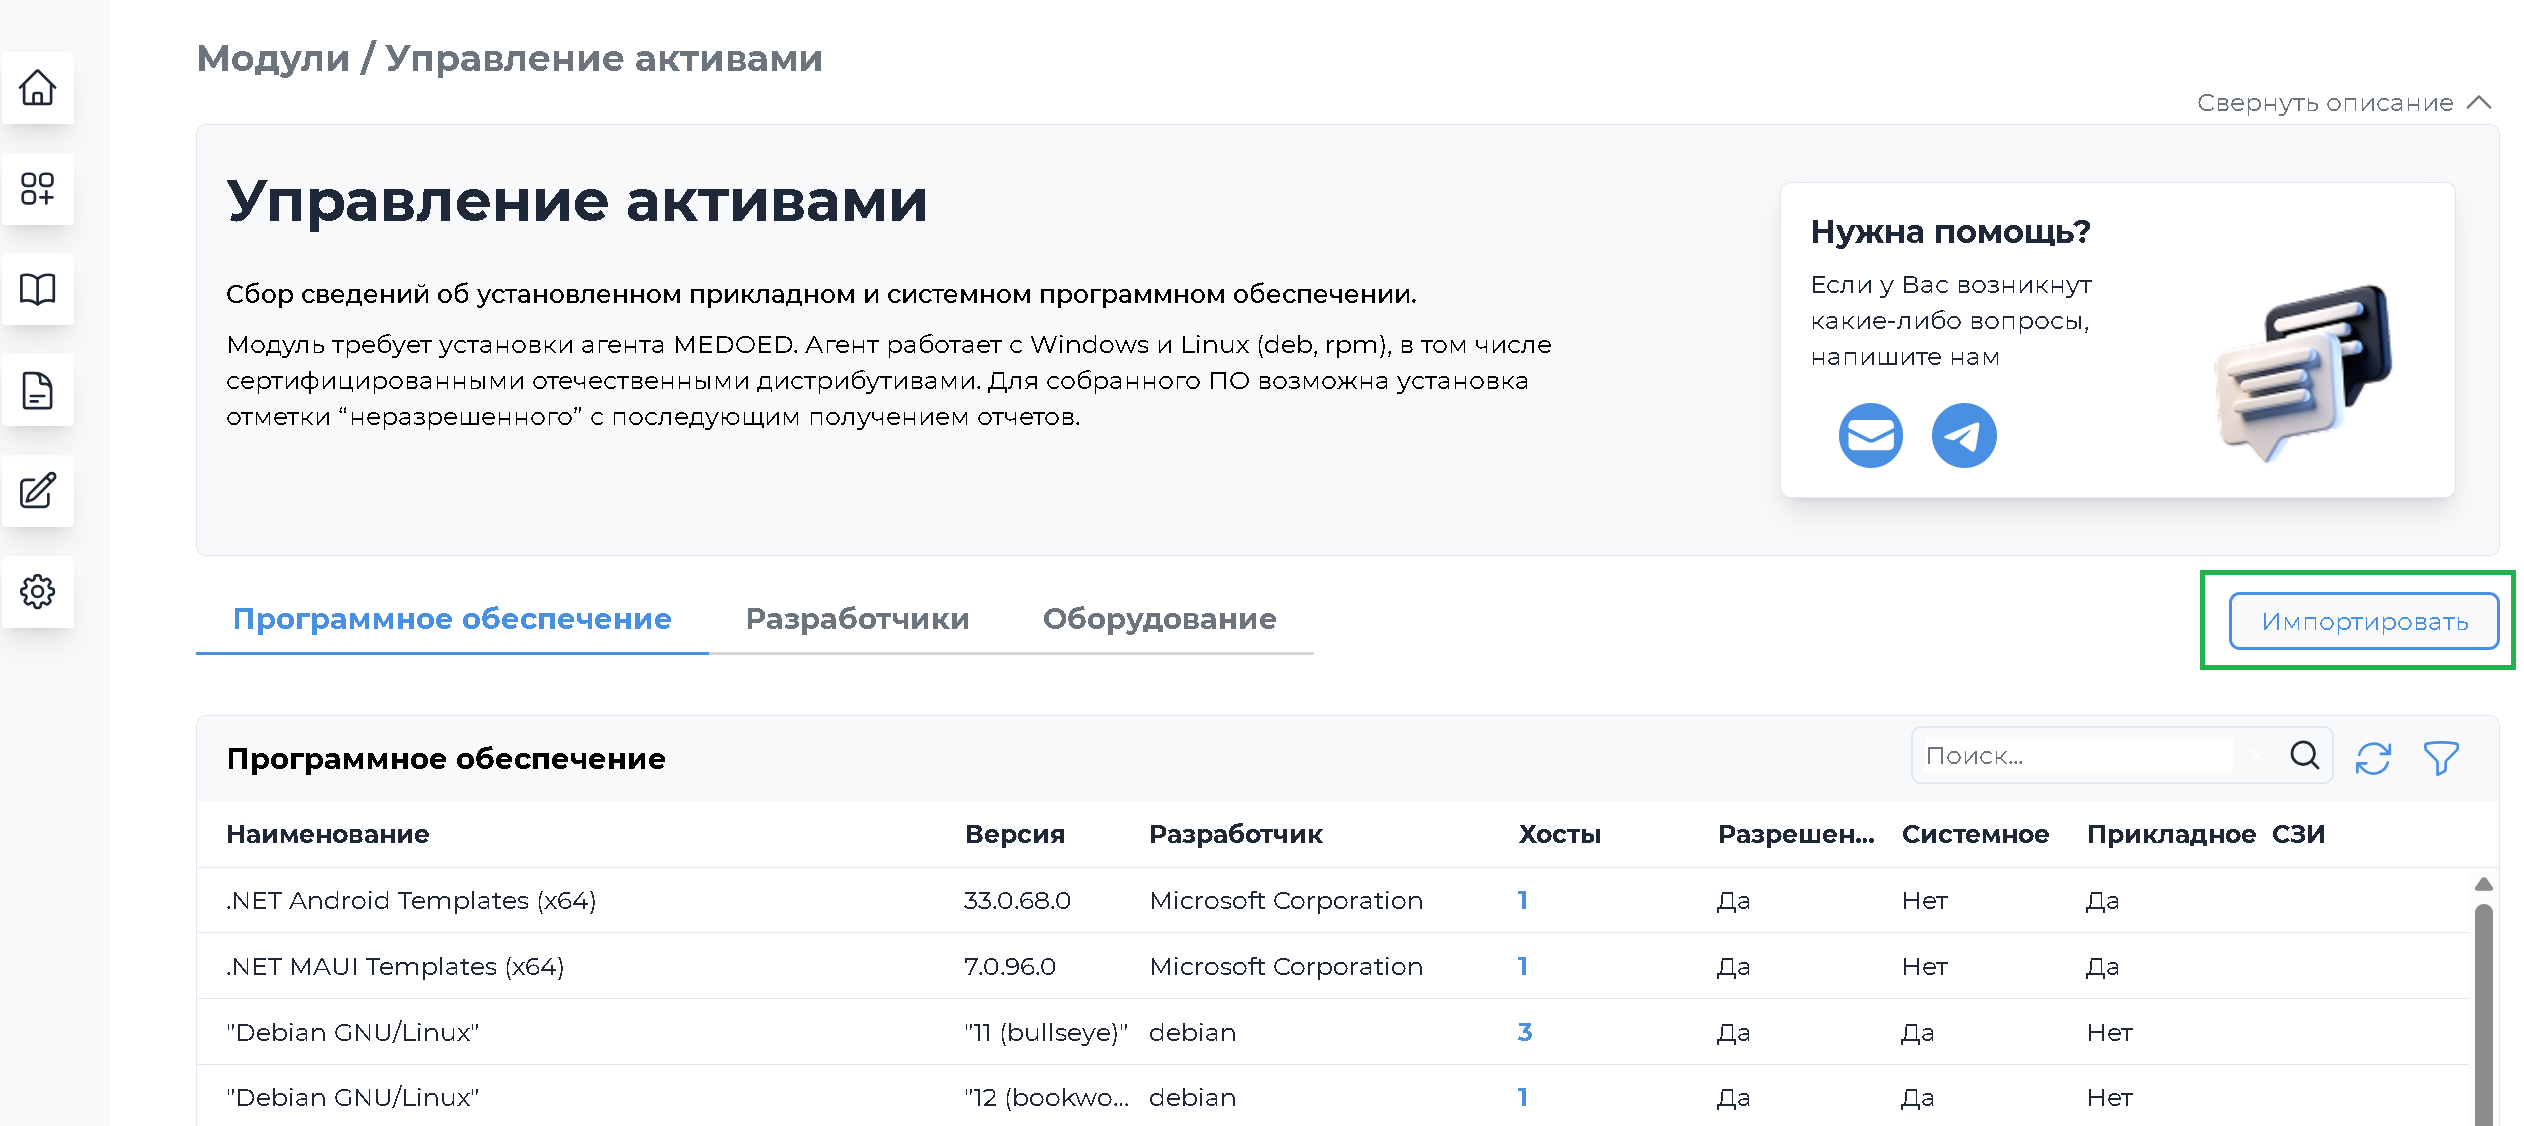The height and width of the screenshot is (1126, 2524).
Task: Contact support via the email icon
Action: [x=1870, y=435]
